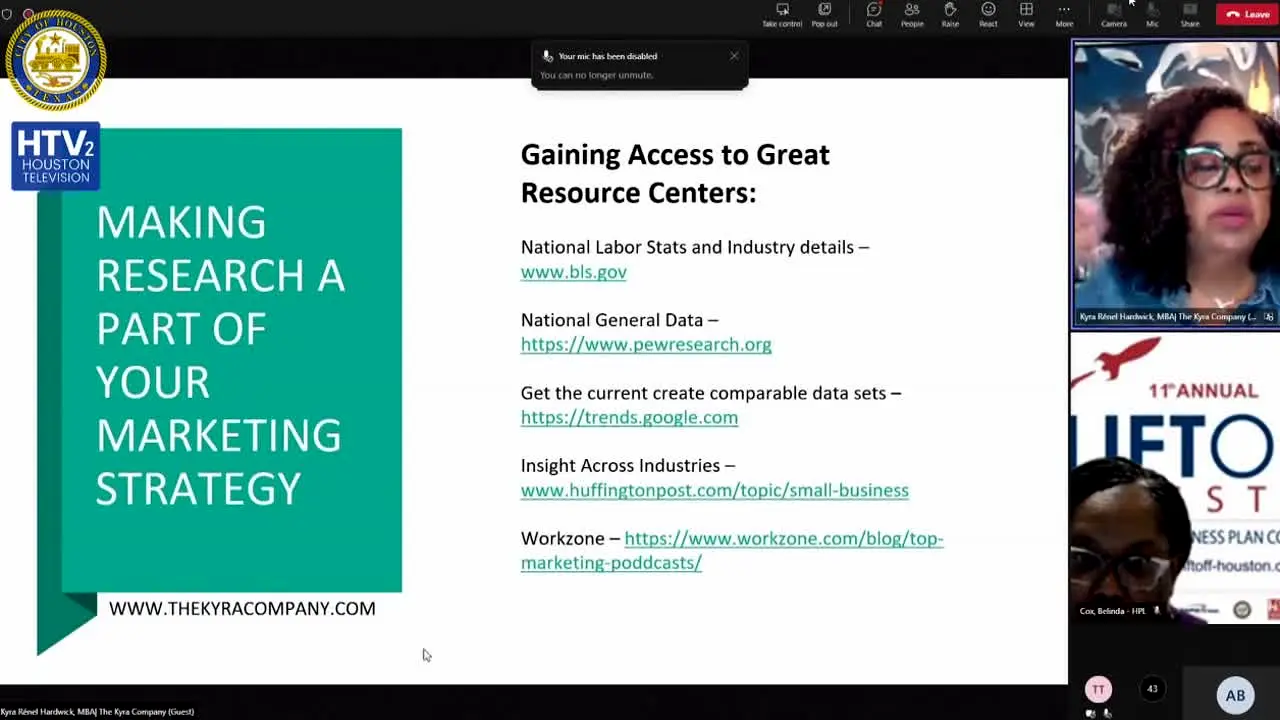The width and height of the screenshot is (1280, 720).
Task: Select Belinda Cox's video tile
Action: pyautogui.click(x=1175, y=478)
